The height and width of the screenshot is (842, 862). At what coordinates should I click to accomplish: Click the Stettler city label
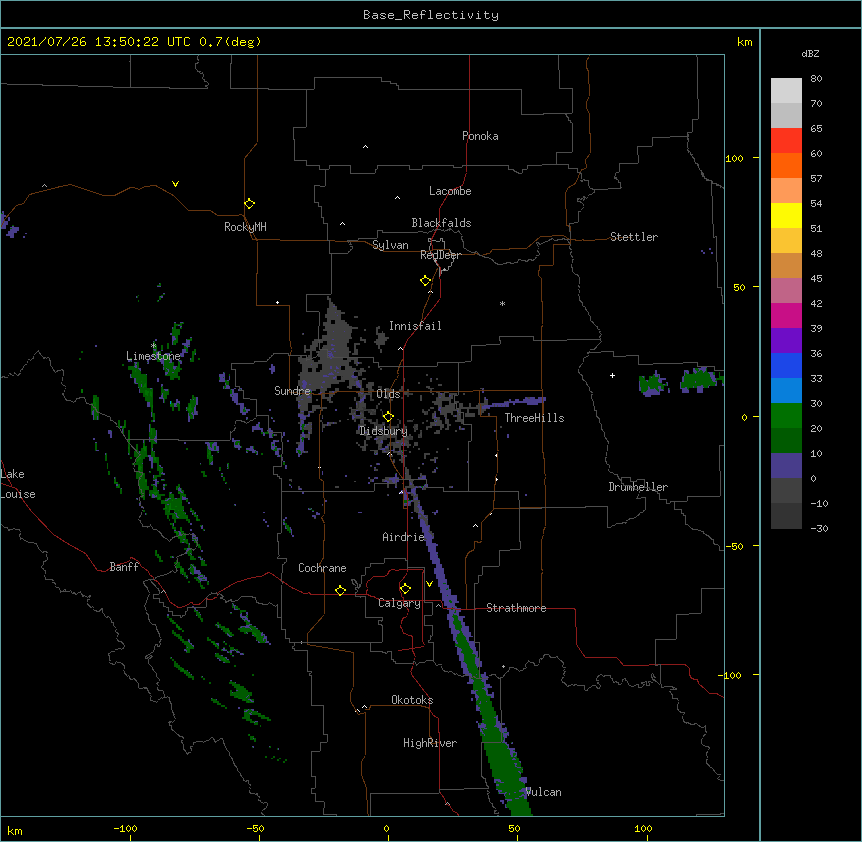click(634, 237)
